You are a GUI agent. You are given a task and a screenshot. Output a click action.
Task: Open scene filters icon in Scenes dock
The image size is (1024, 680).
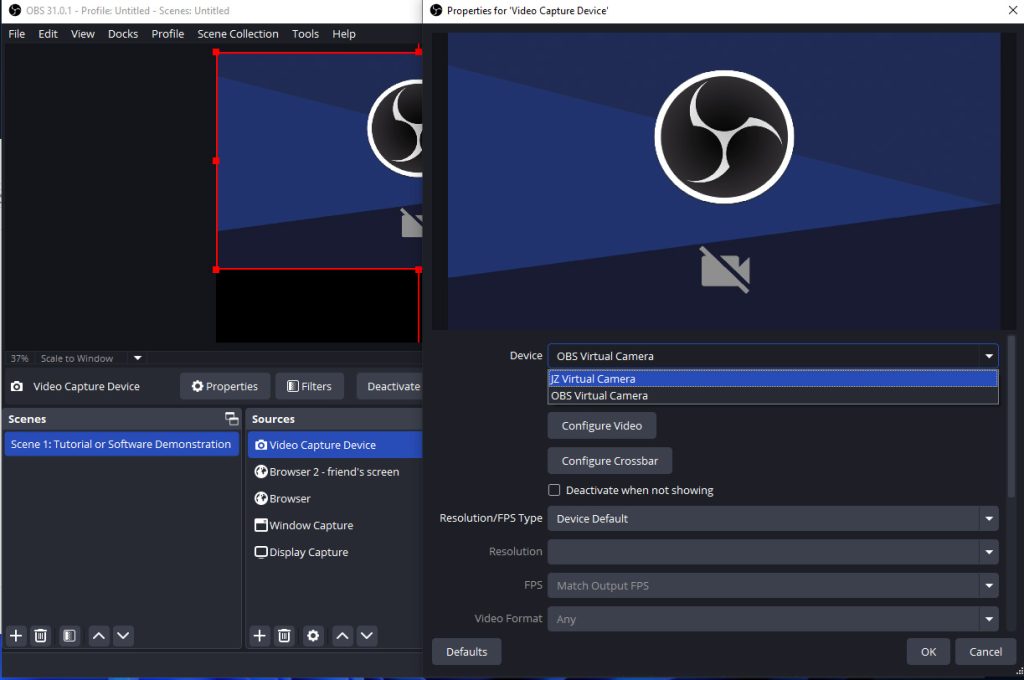point(69,636)
